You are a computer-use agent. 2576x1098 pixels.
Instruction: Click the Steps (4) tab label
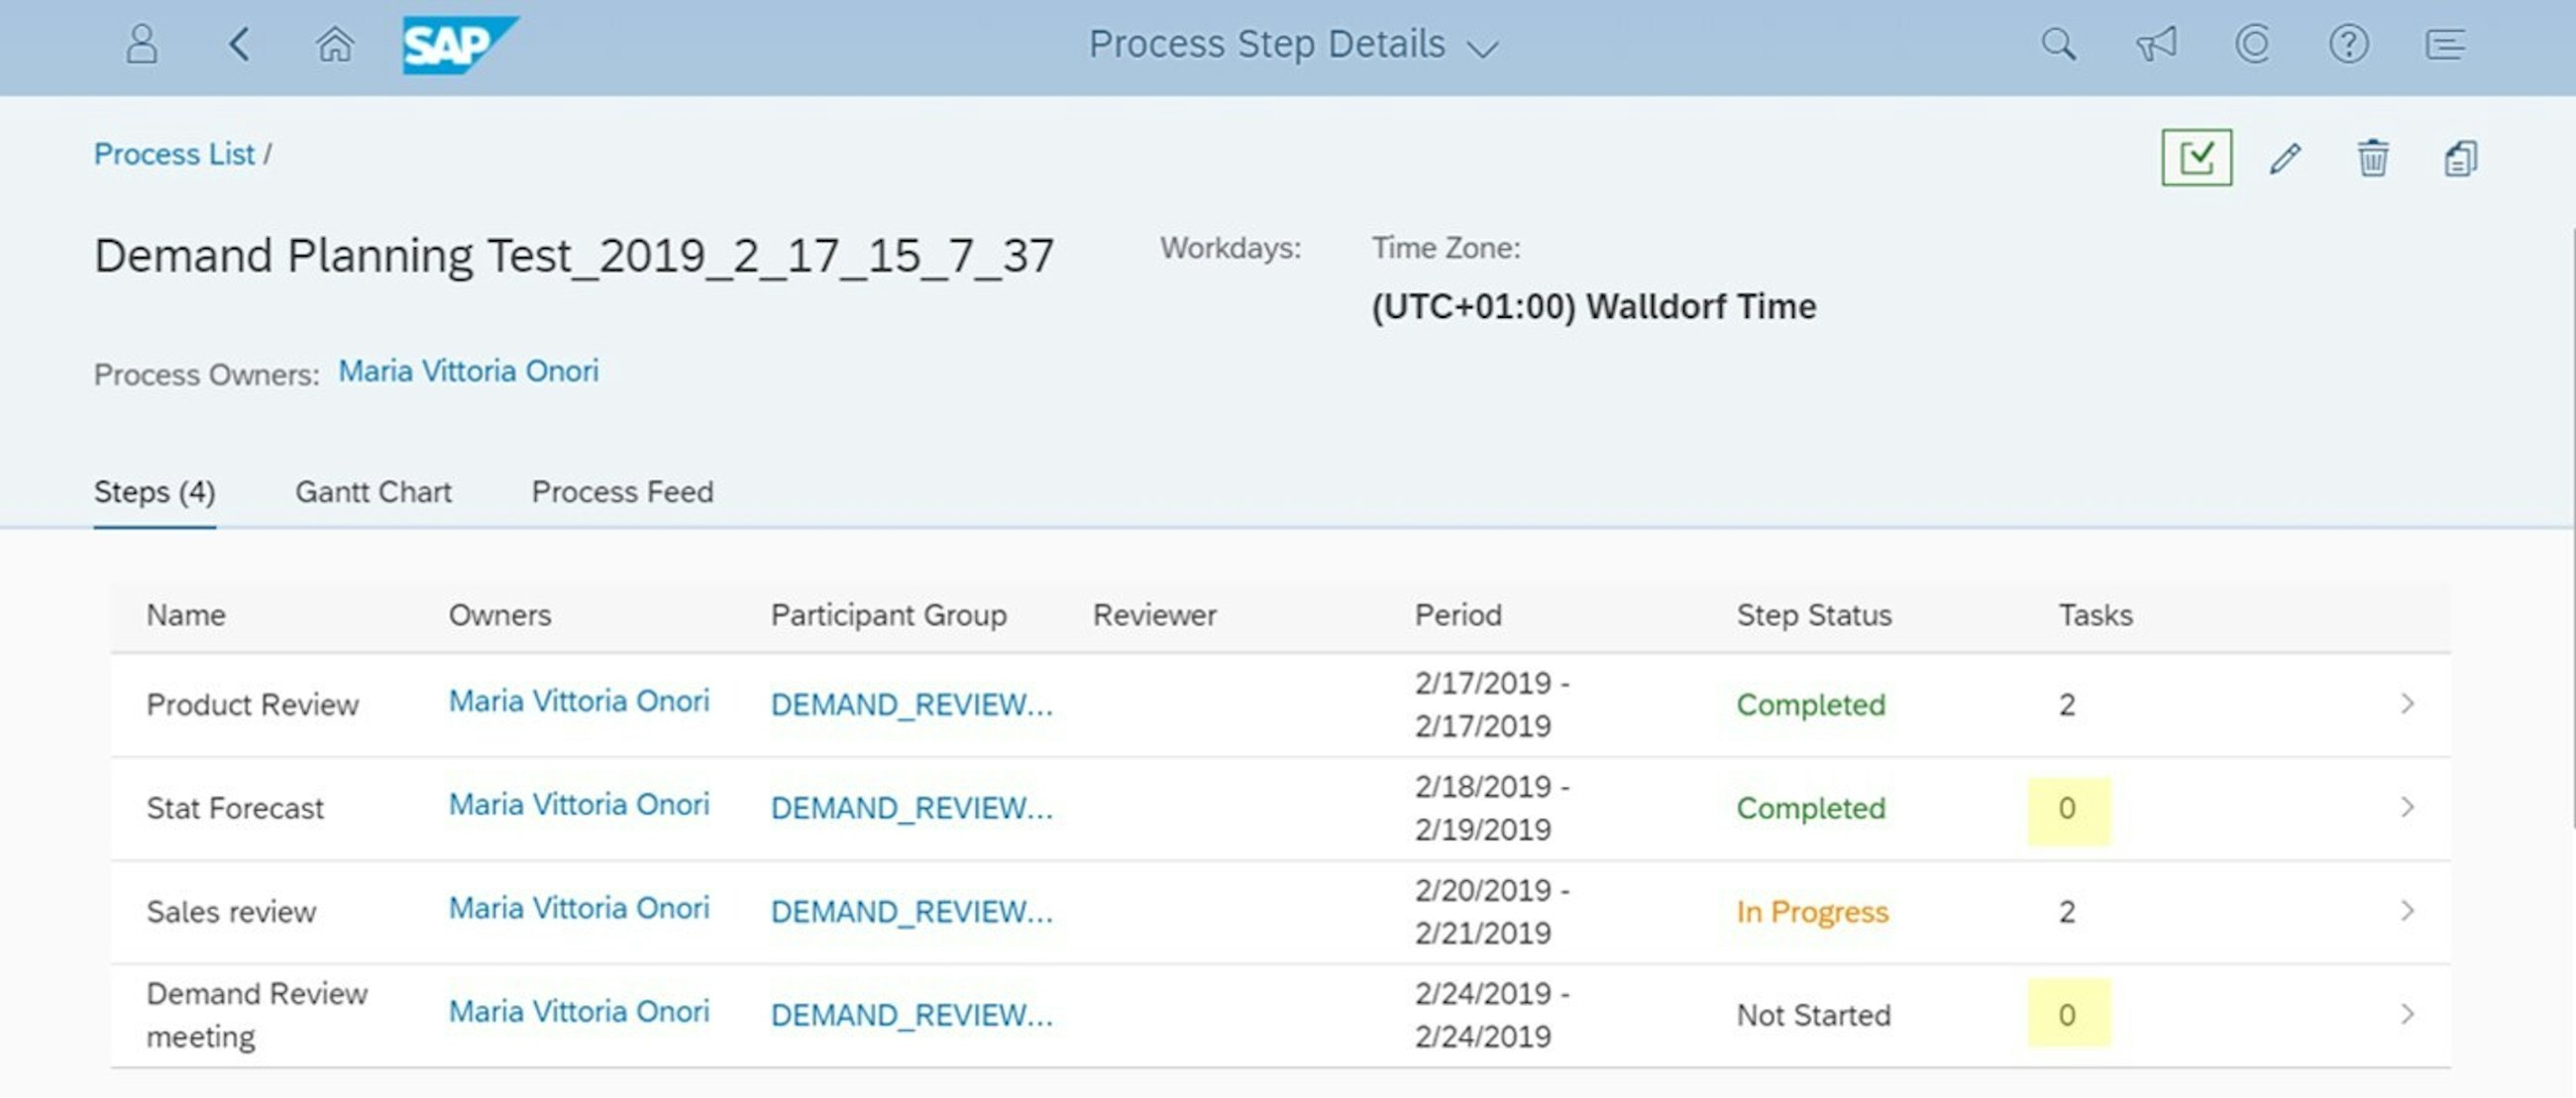153,492
